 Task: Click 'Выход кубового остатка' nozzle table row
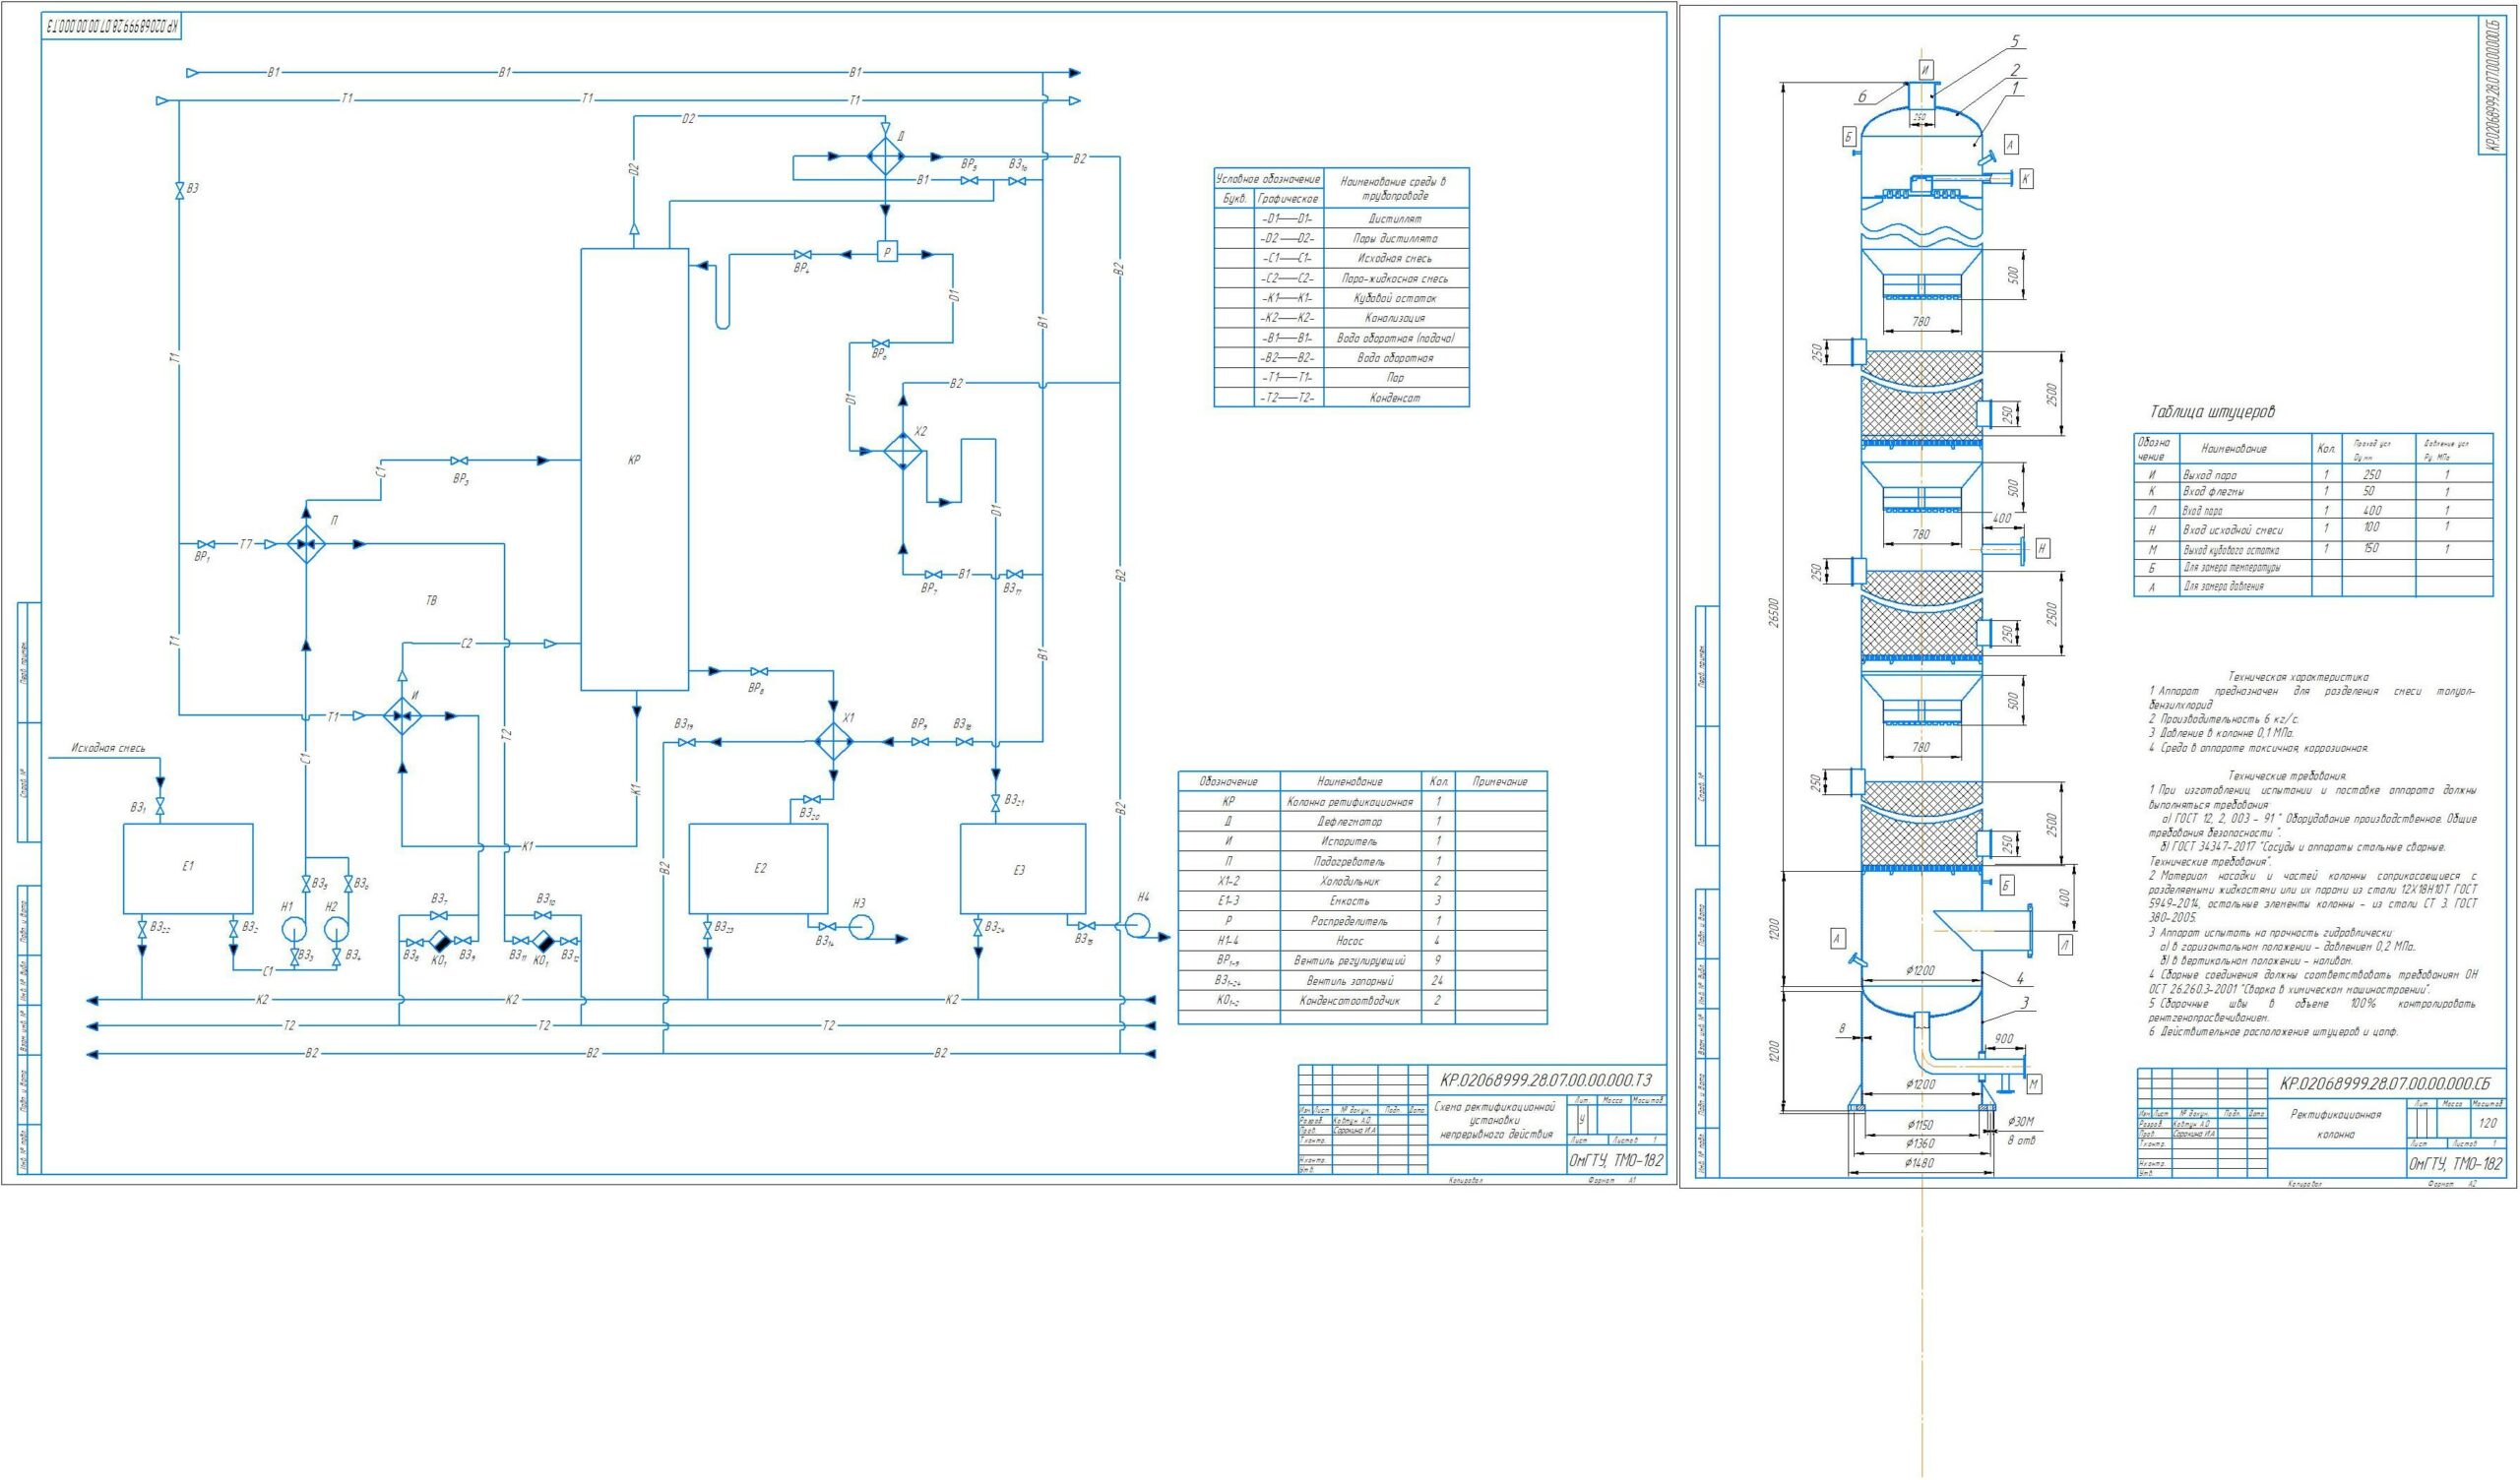pyautogui.click(x=2312, y=549)
